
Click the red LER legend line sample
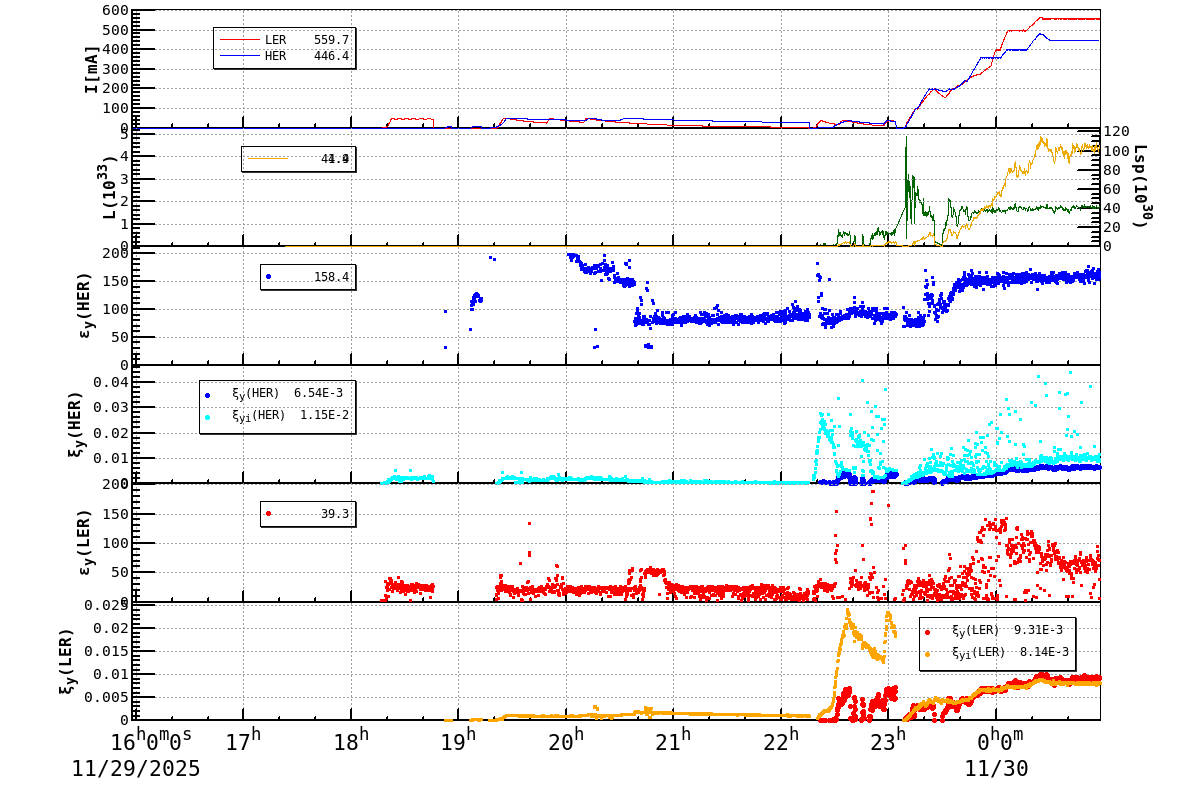click(x=240, y=40)
